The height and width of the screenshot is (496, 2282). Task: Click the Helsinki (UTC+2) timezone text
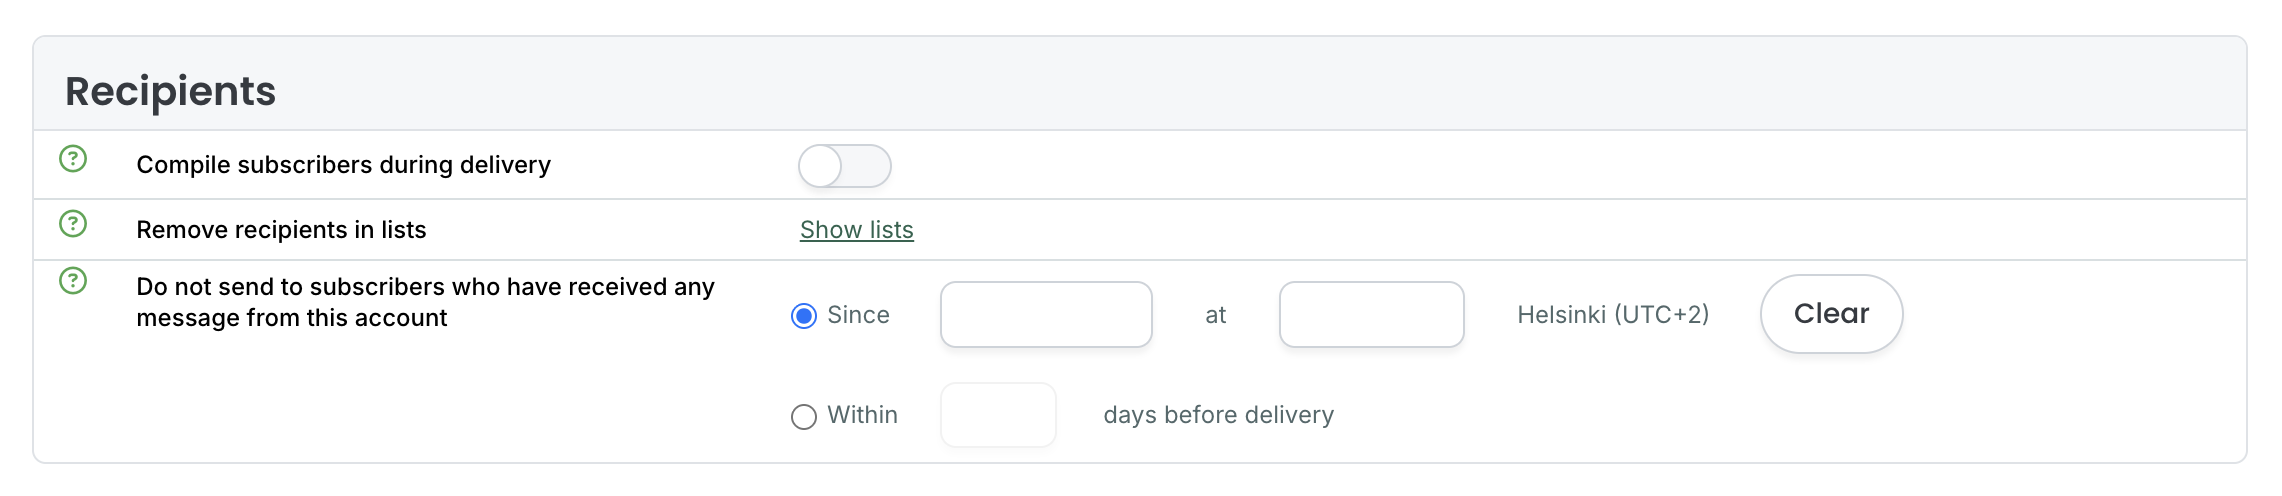(1613, 315)
